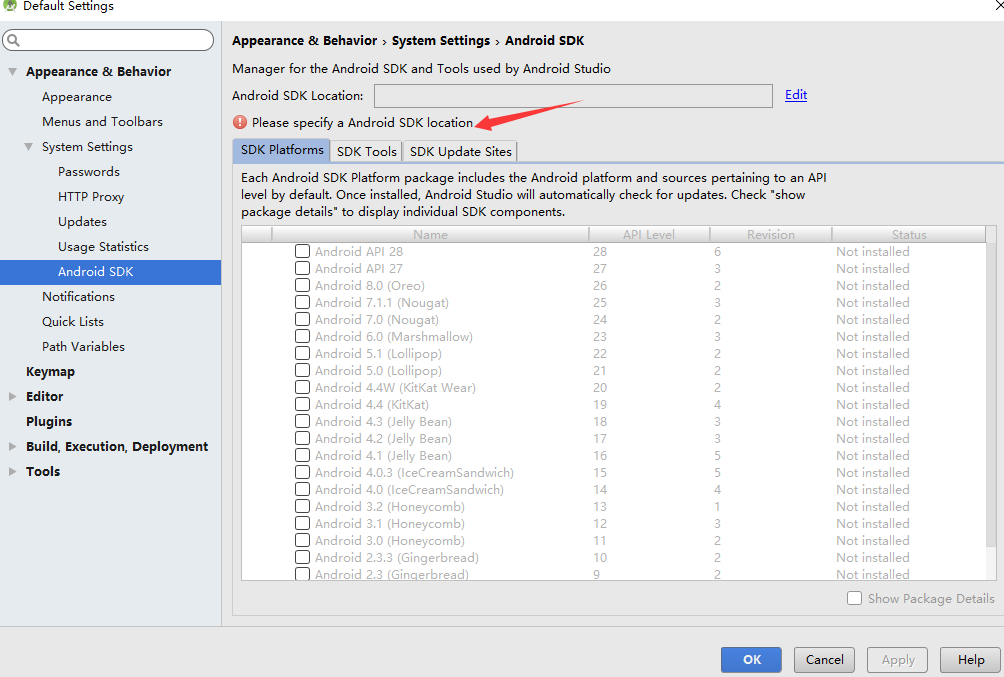Confirm settings with the OK button
This screenshot has height=677, width=1004.
click(x=752, y=660)
